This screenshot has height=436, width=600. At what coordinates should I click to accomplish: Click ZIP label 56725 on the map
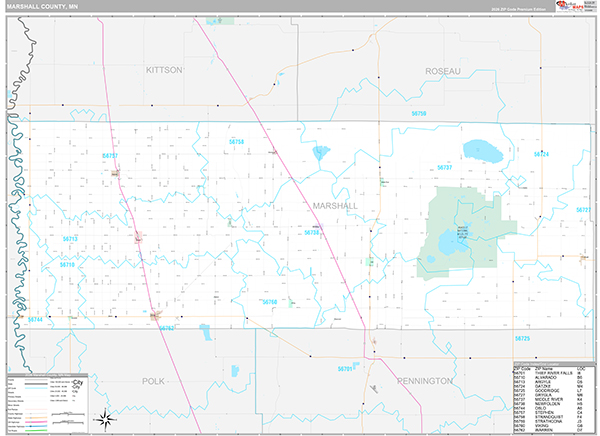click(522, 338)
